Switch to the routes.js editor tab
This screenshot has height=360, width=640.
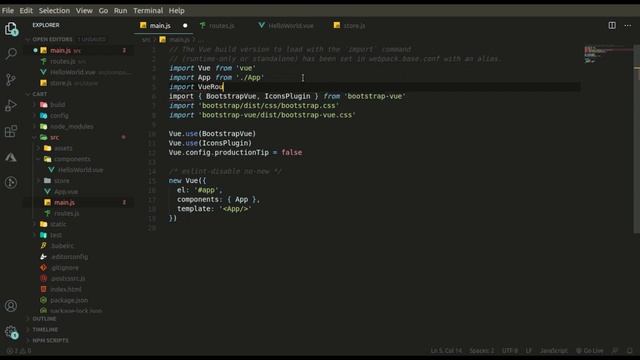point(222,25)
